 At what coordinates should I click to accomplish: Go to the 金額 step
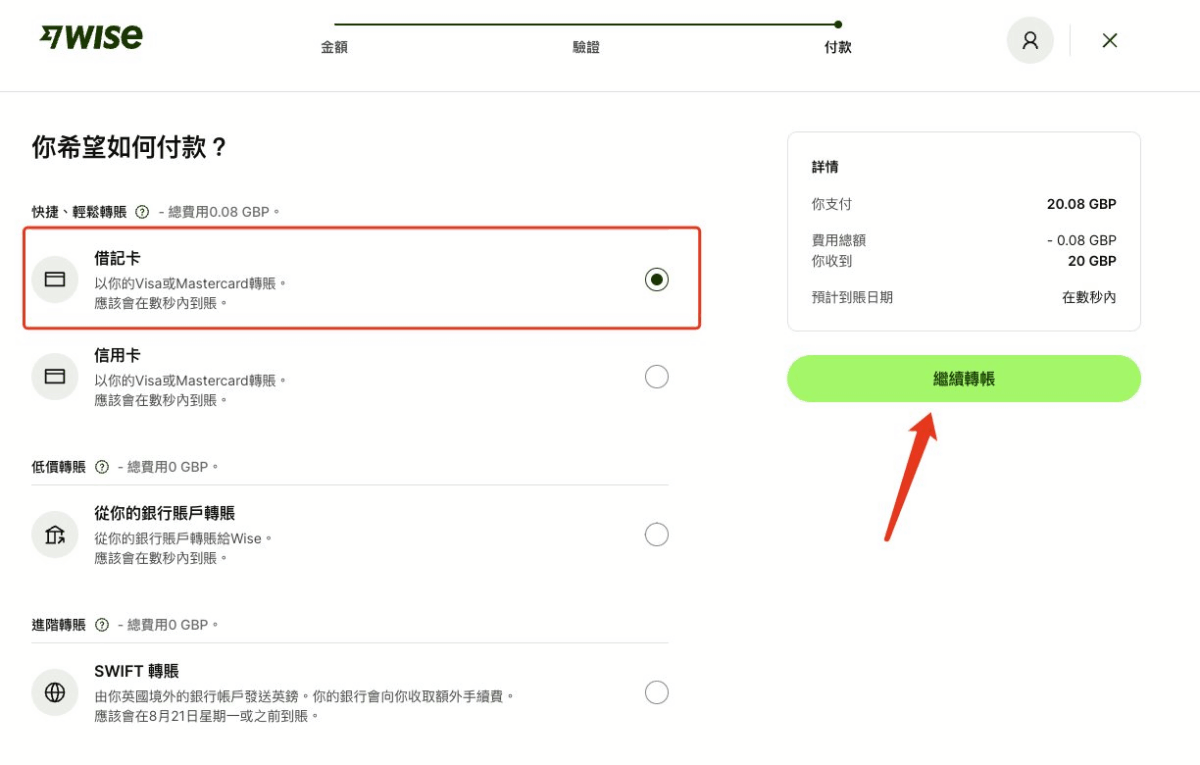pos(334,47)
